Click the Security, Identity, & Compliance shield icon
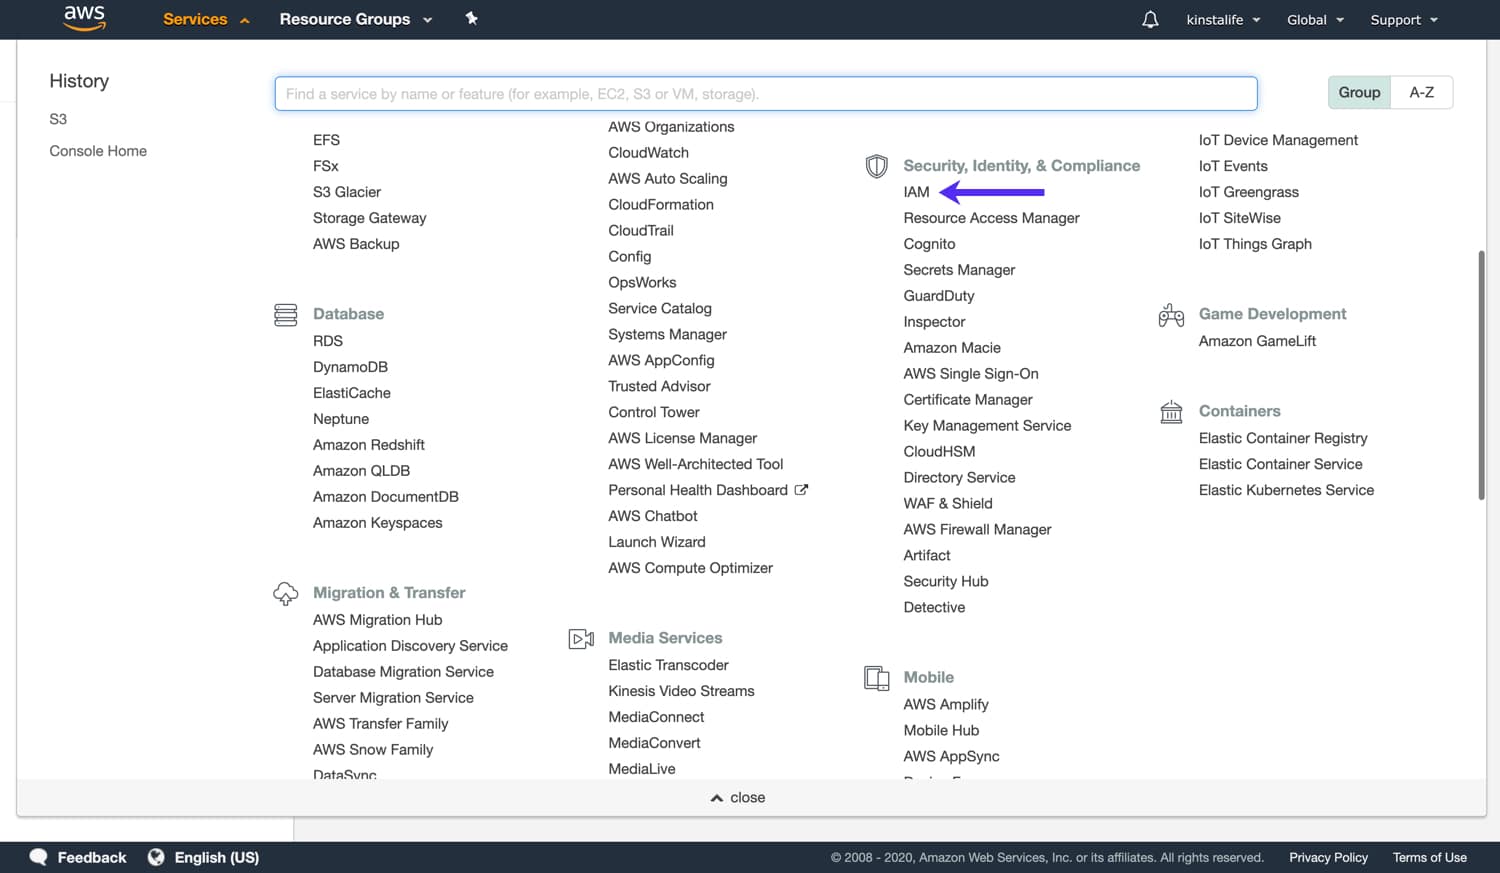The height and width of the screenshot is (873, 1500). pyautogui.click(x=876, y=166)
